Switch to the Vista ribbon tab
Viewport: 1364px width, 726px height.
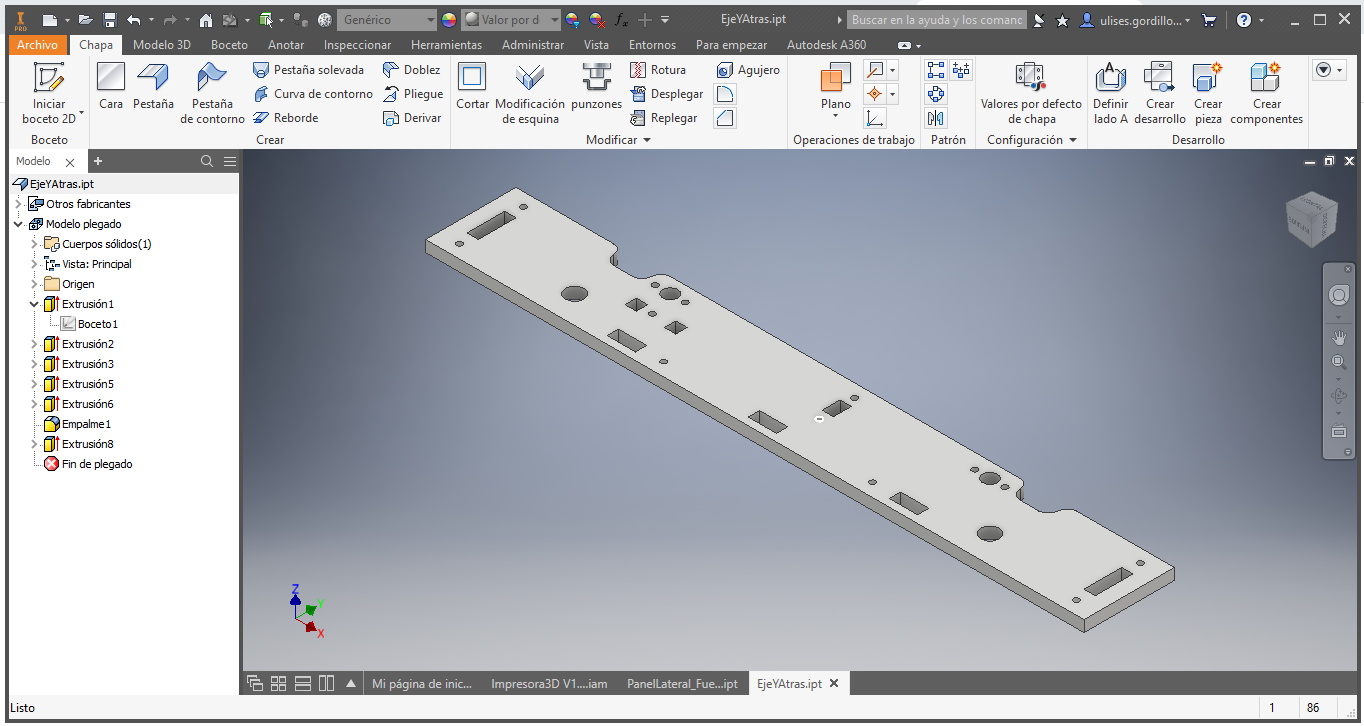[x=596, y=45]
